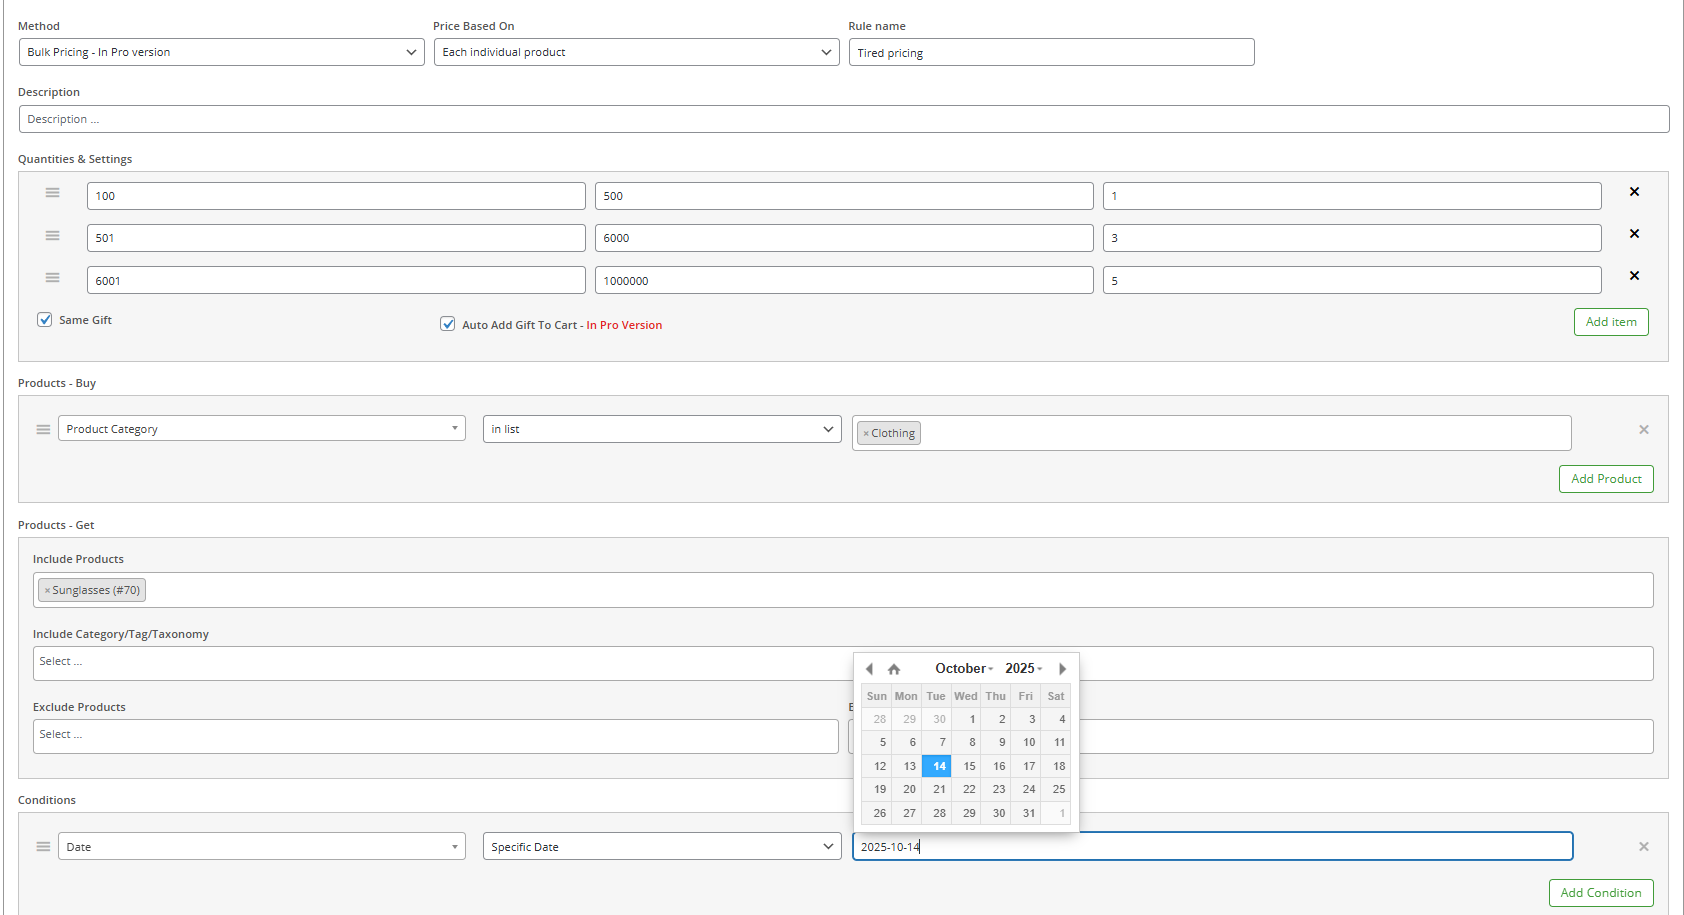
Task: Click the Add Product button
Action: click(1605, 479)
